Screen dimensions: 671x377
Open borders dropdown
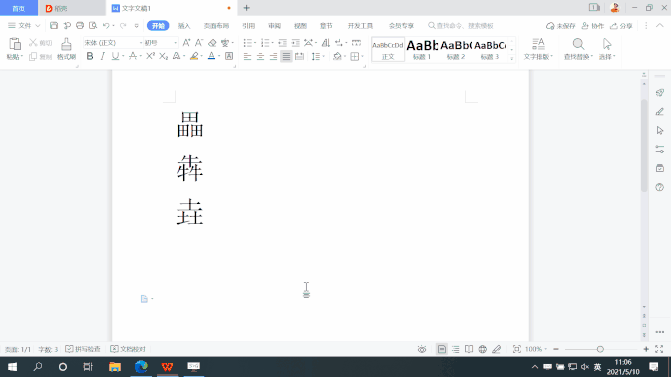362,56
